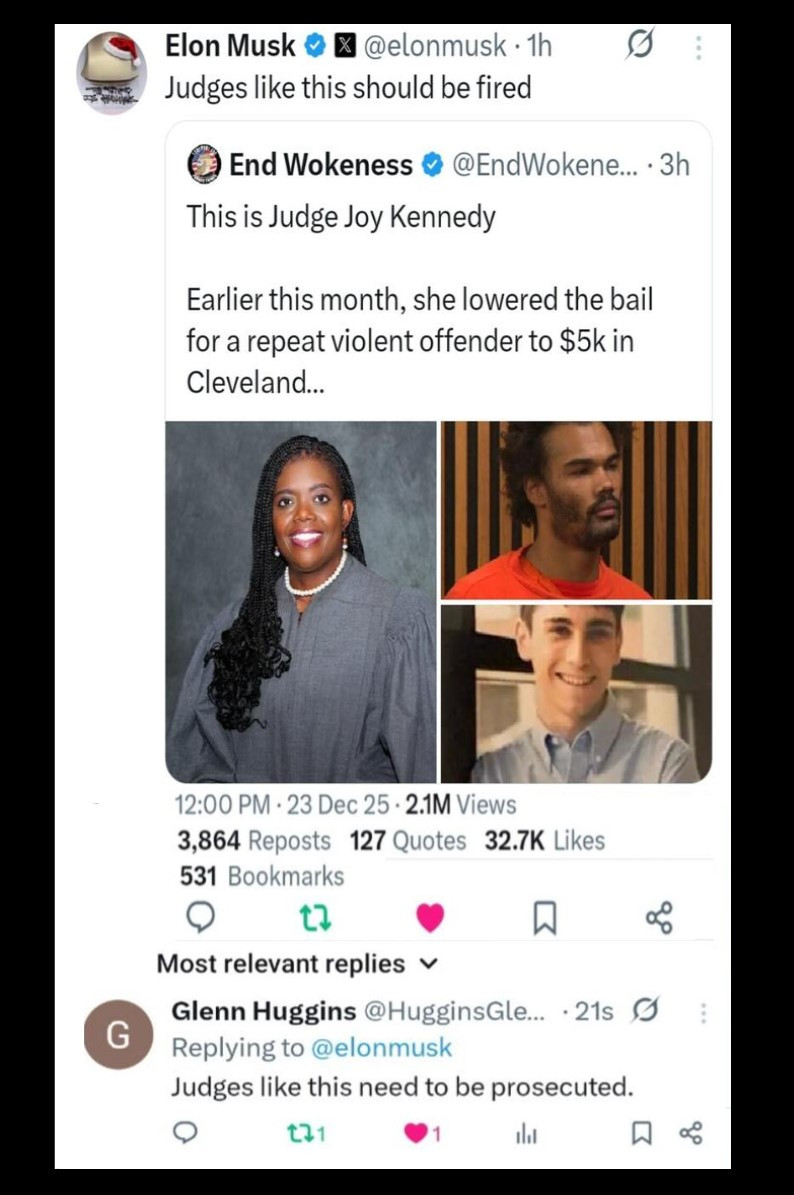Image resolution: width=794 pixels, height=1195 pixels.
Task: Open three-dot menu on Elon Musk's post
Action: click(x=698, y=47)
